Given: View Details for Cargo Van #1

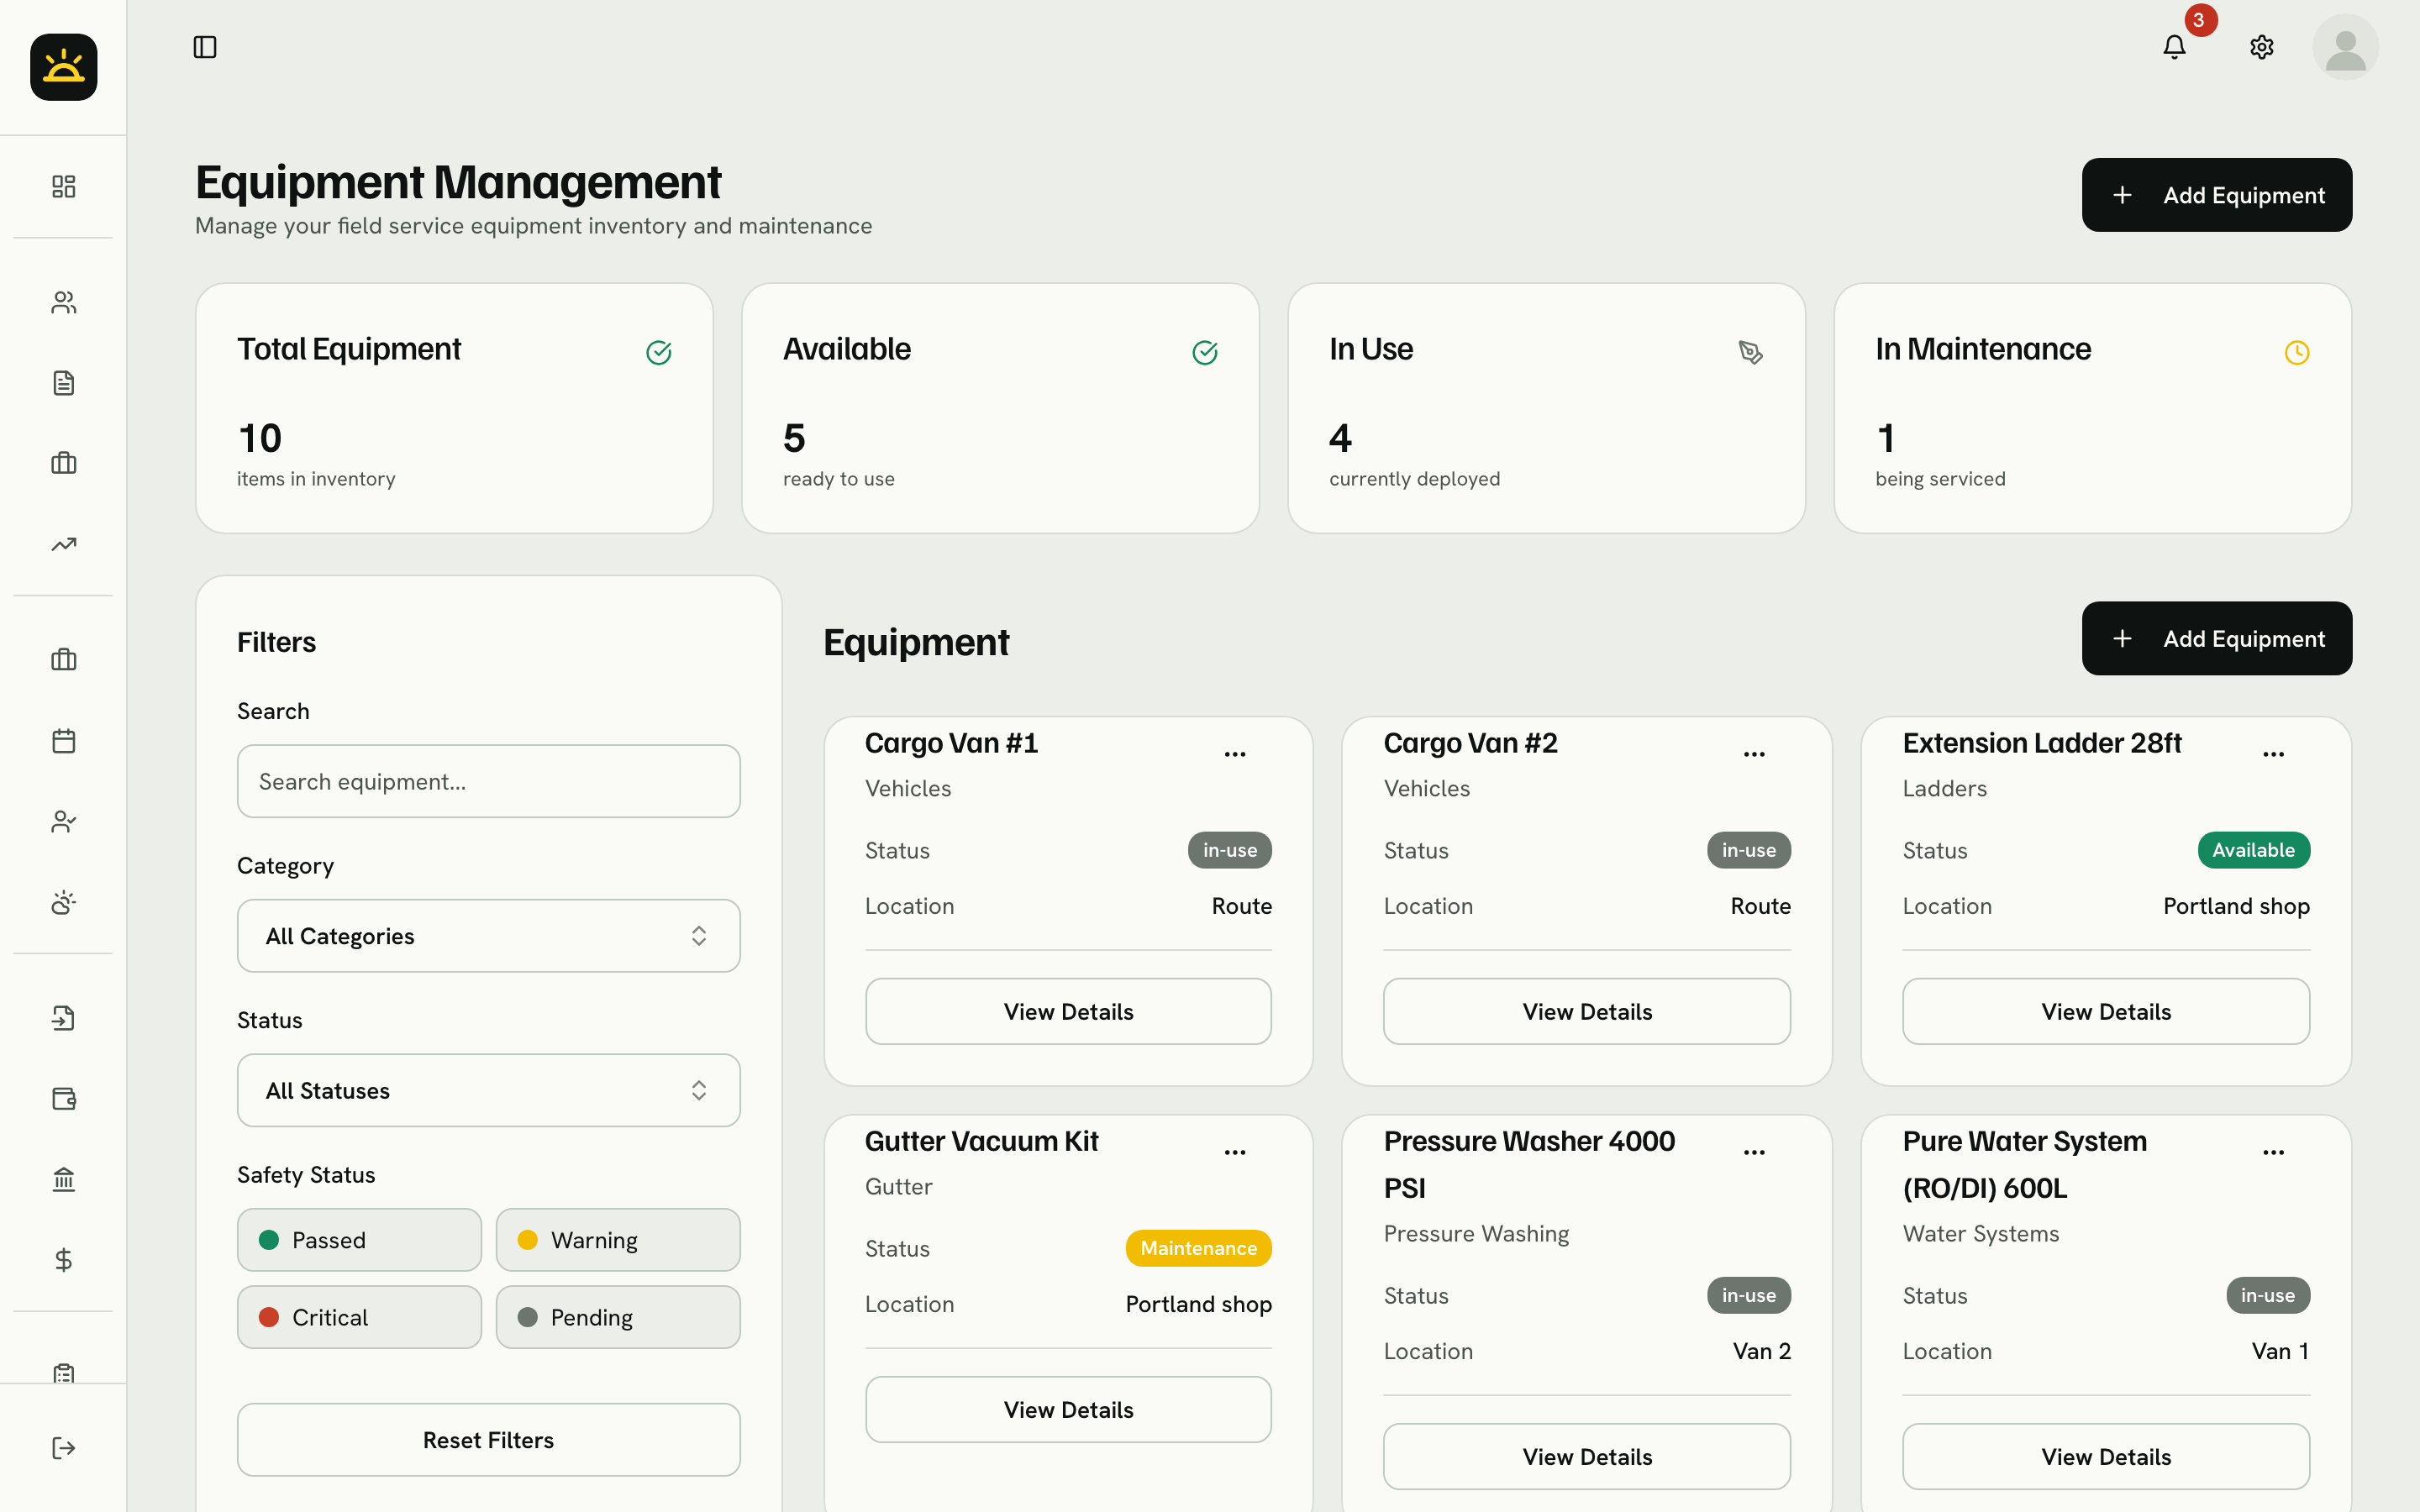Looking at the screenshot, I should [x=1068, y=1011].
